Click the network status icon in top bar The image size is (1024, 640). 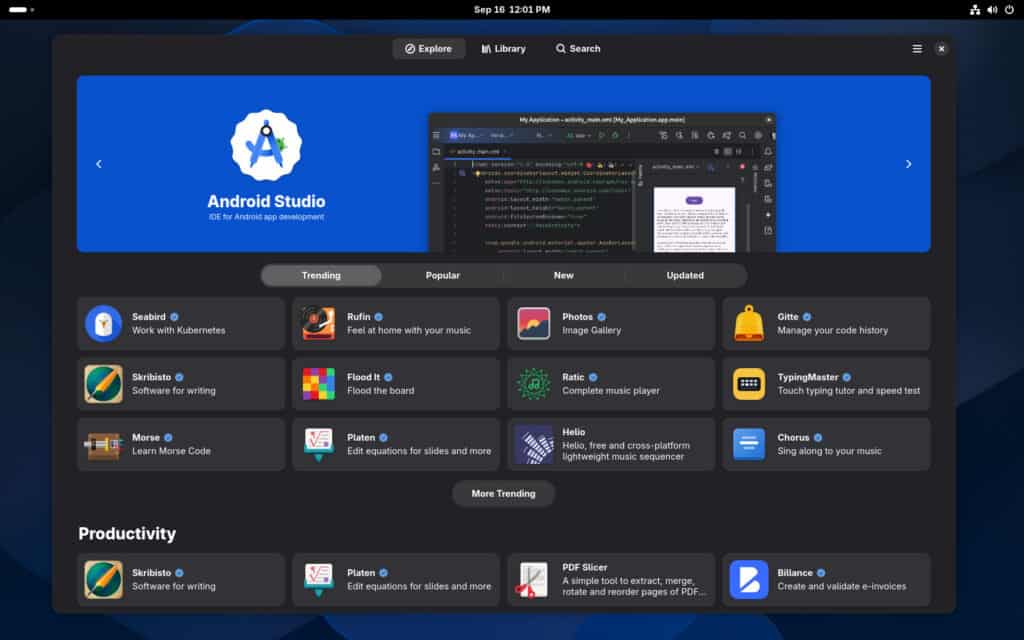975,10
